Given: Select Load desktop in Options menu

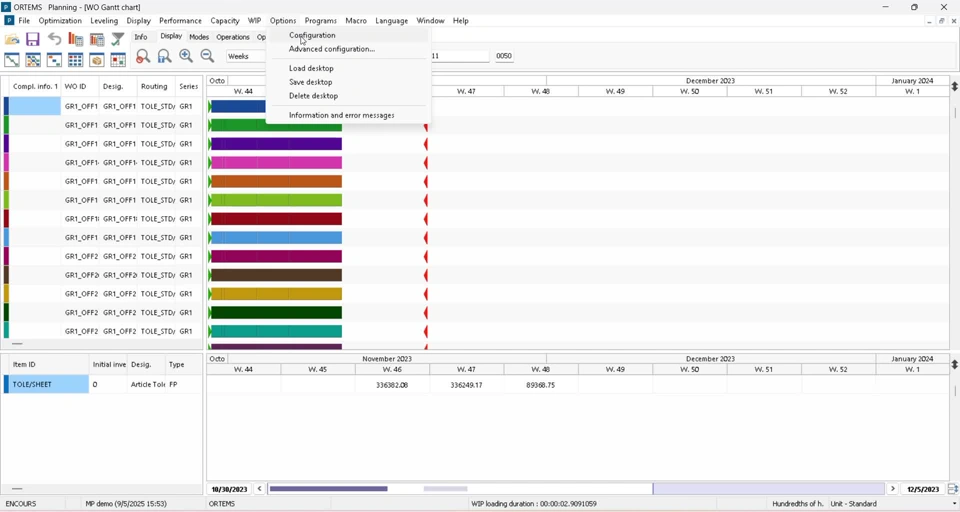Looking at the screenshot, I should point(311,68).
